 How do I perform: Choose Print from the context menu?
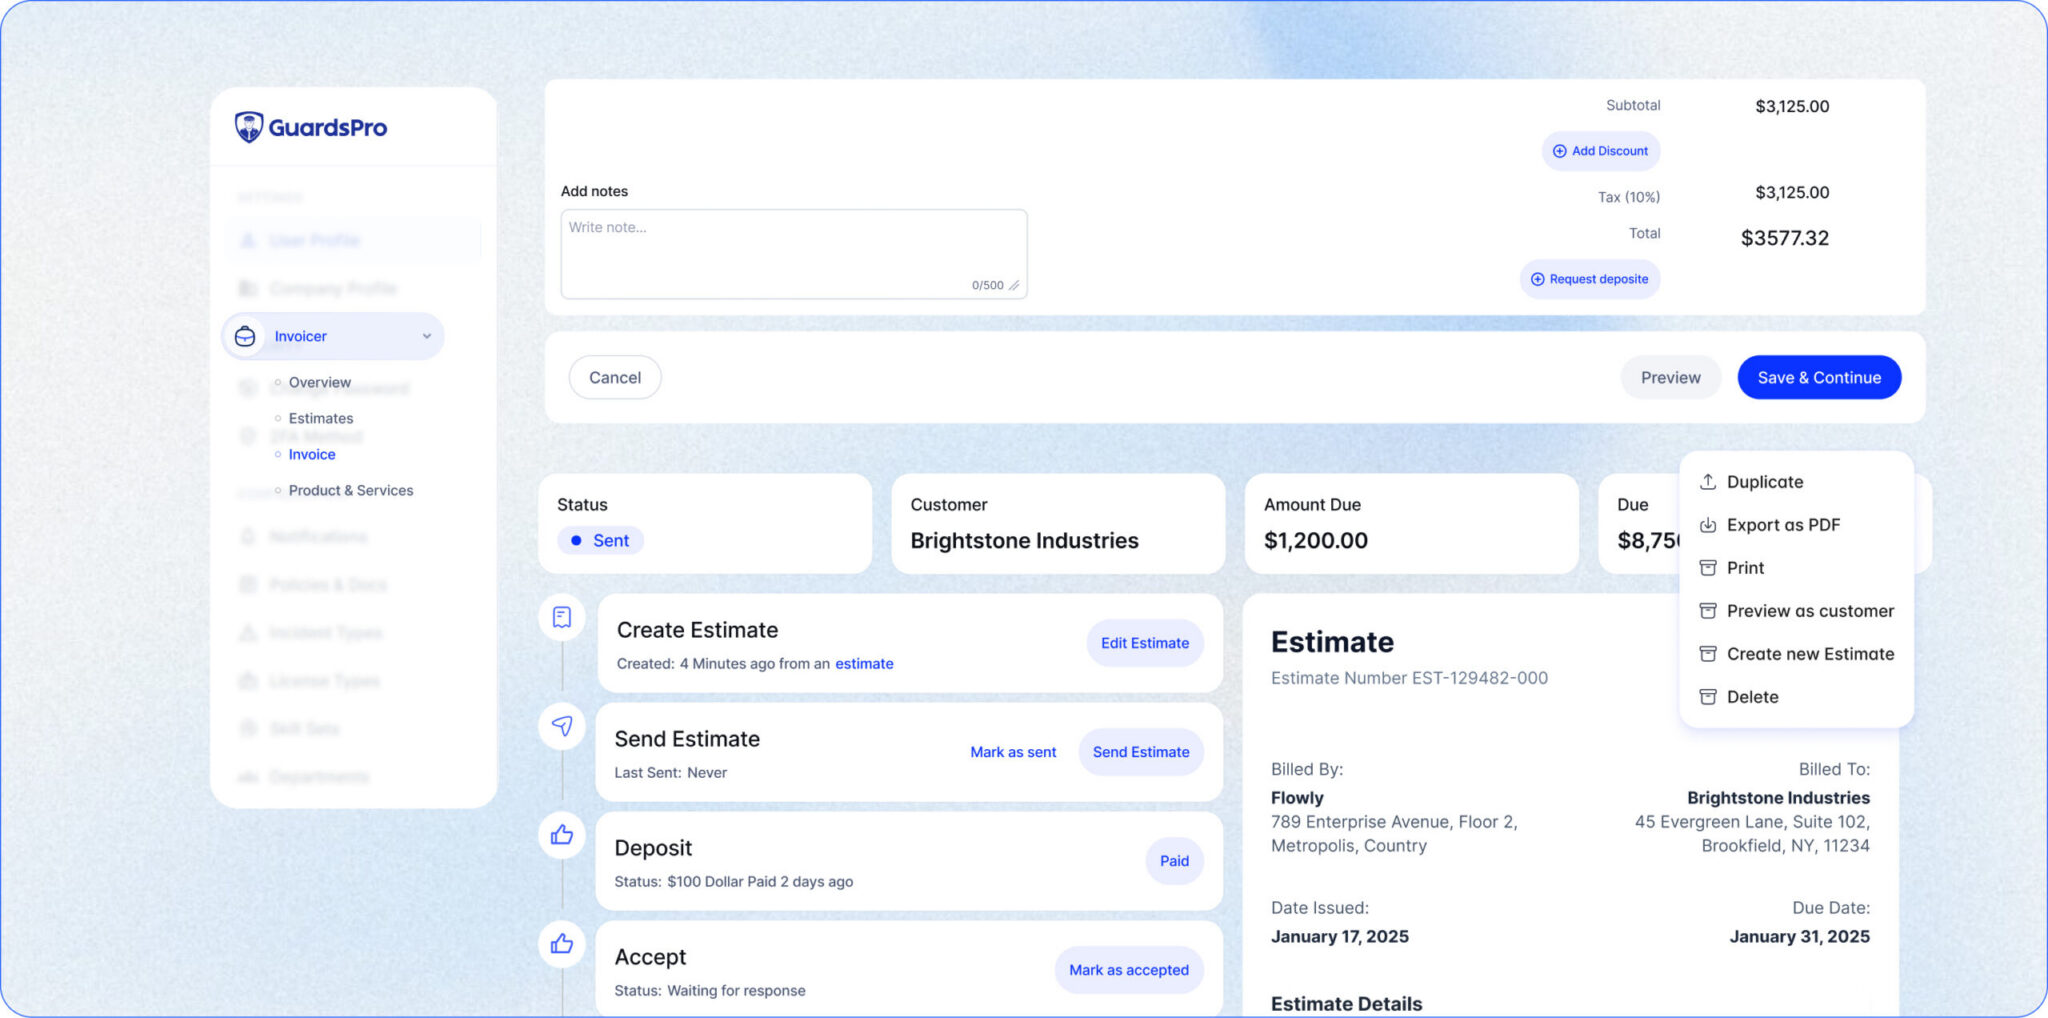pyautogui.click(x=1745, y=568)
